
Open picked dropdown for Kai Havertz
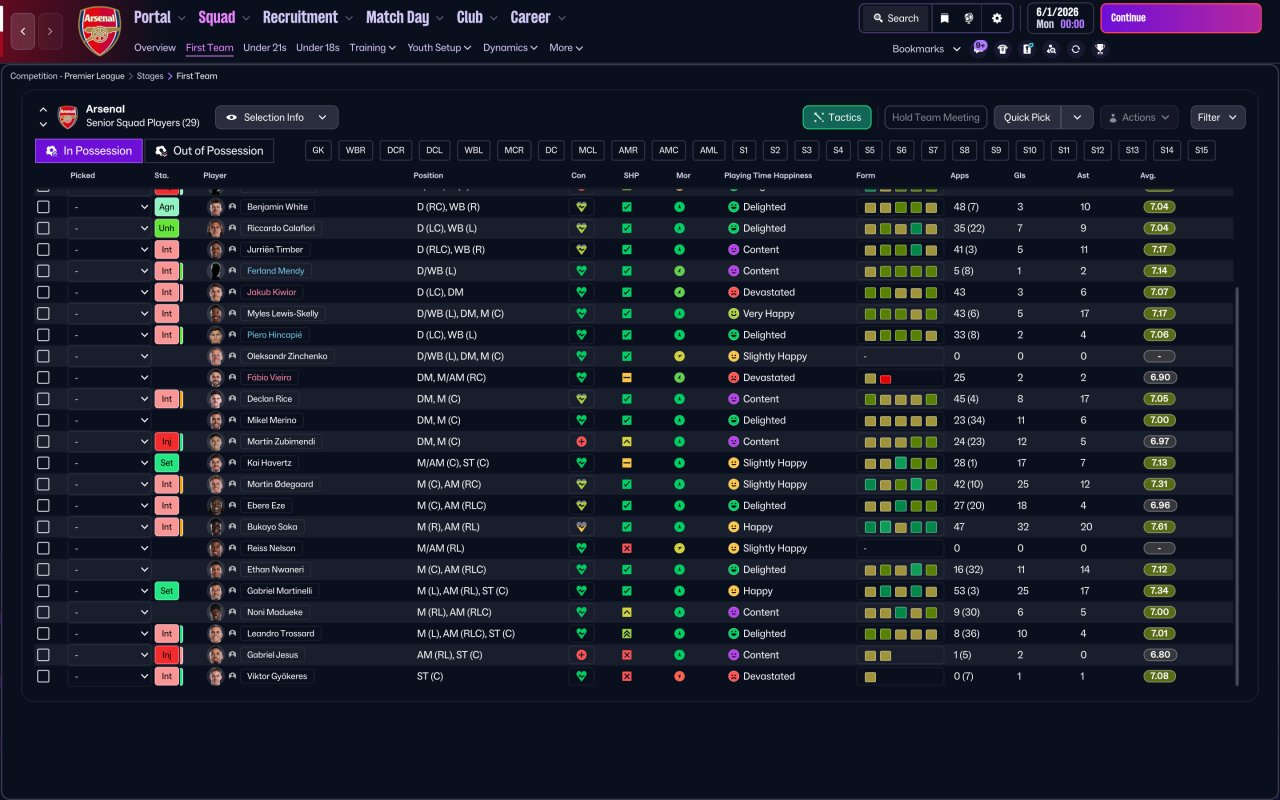click(109, 463)
